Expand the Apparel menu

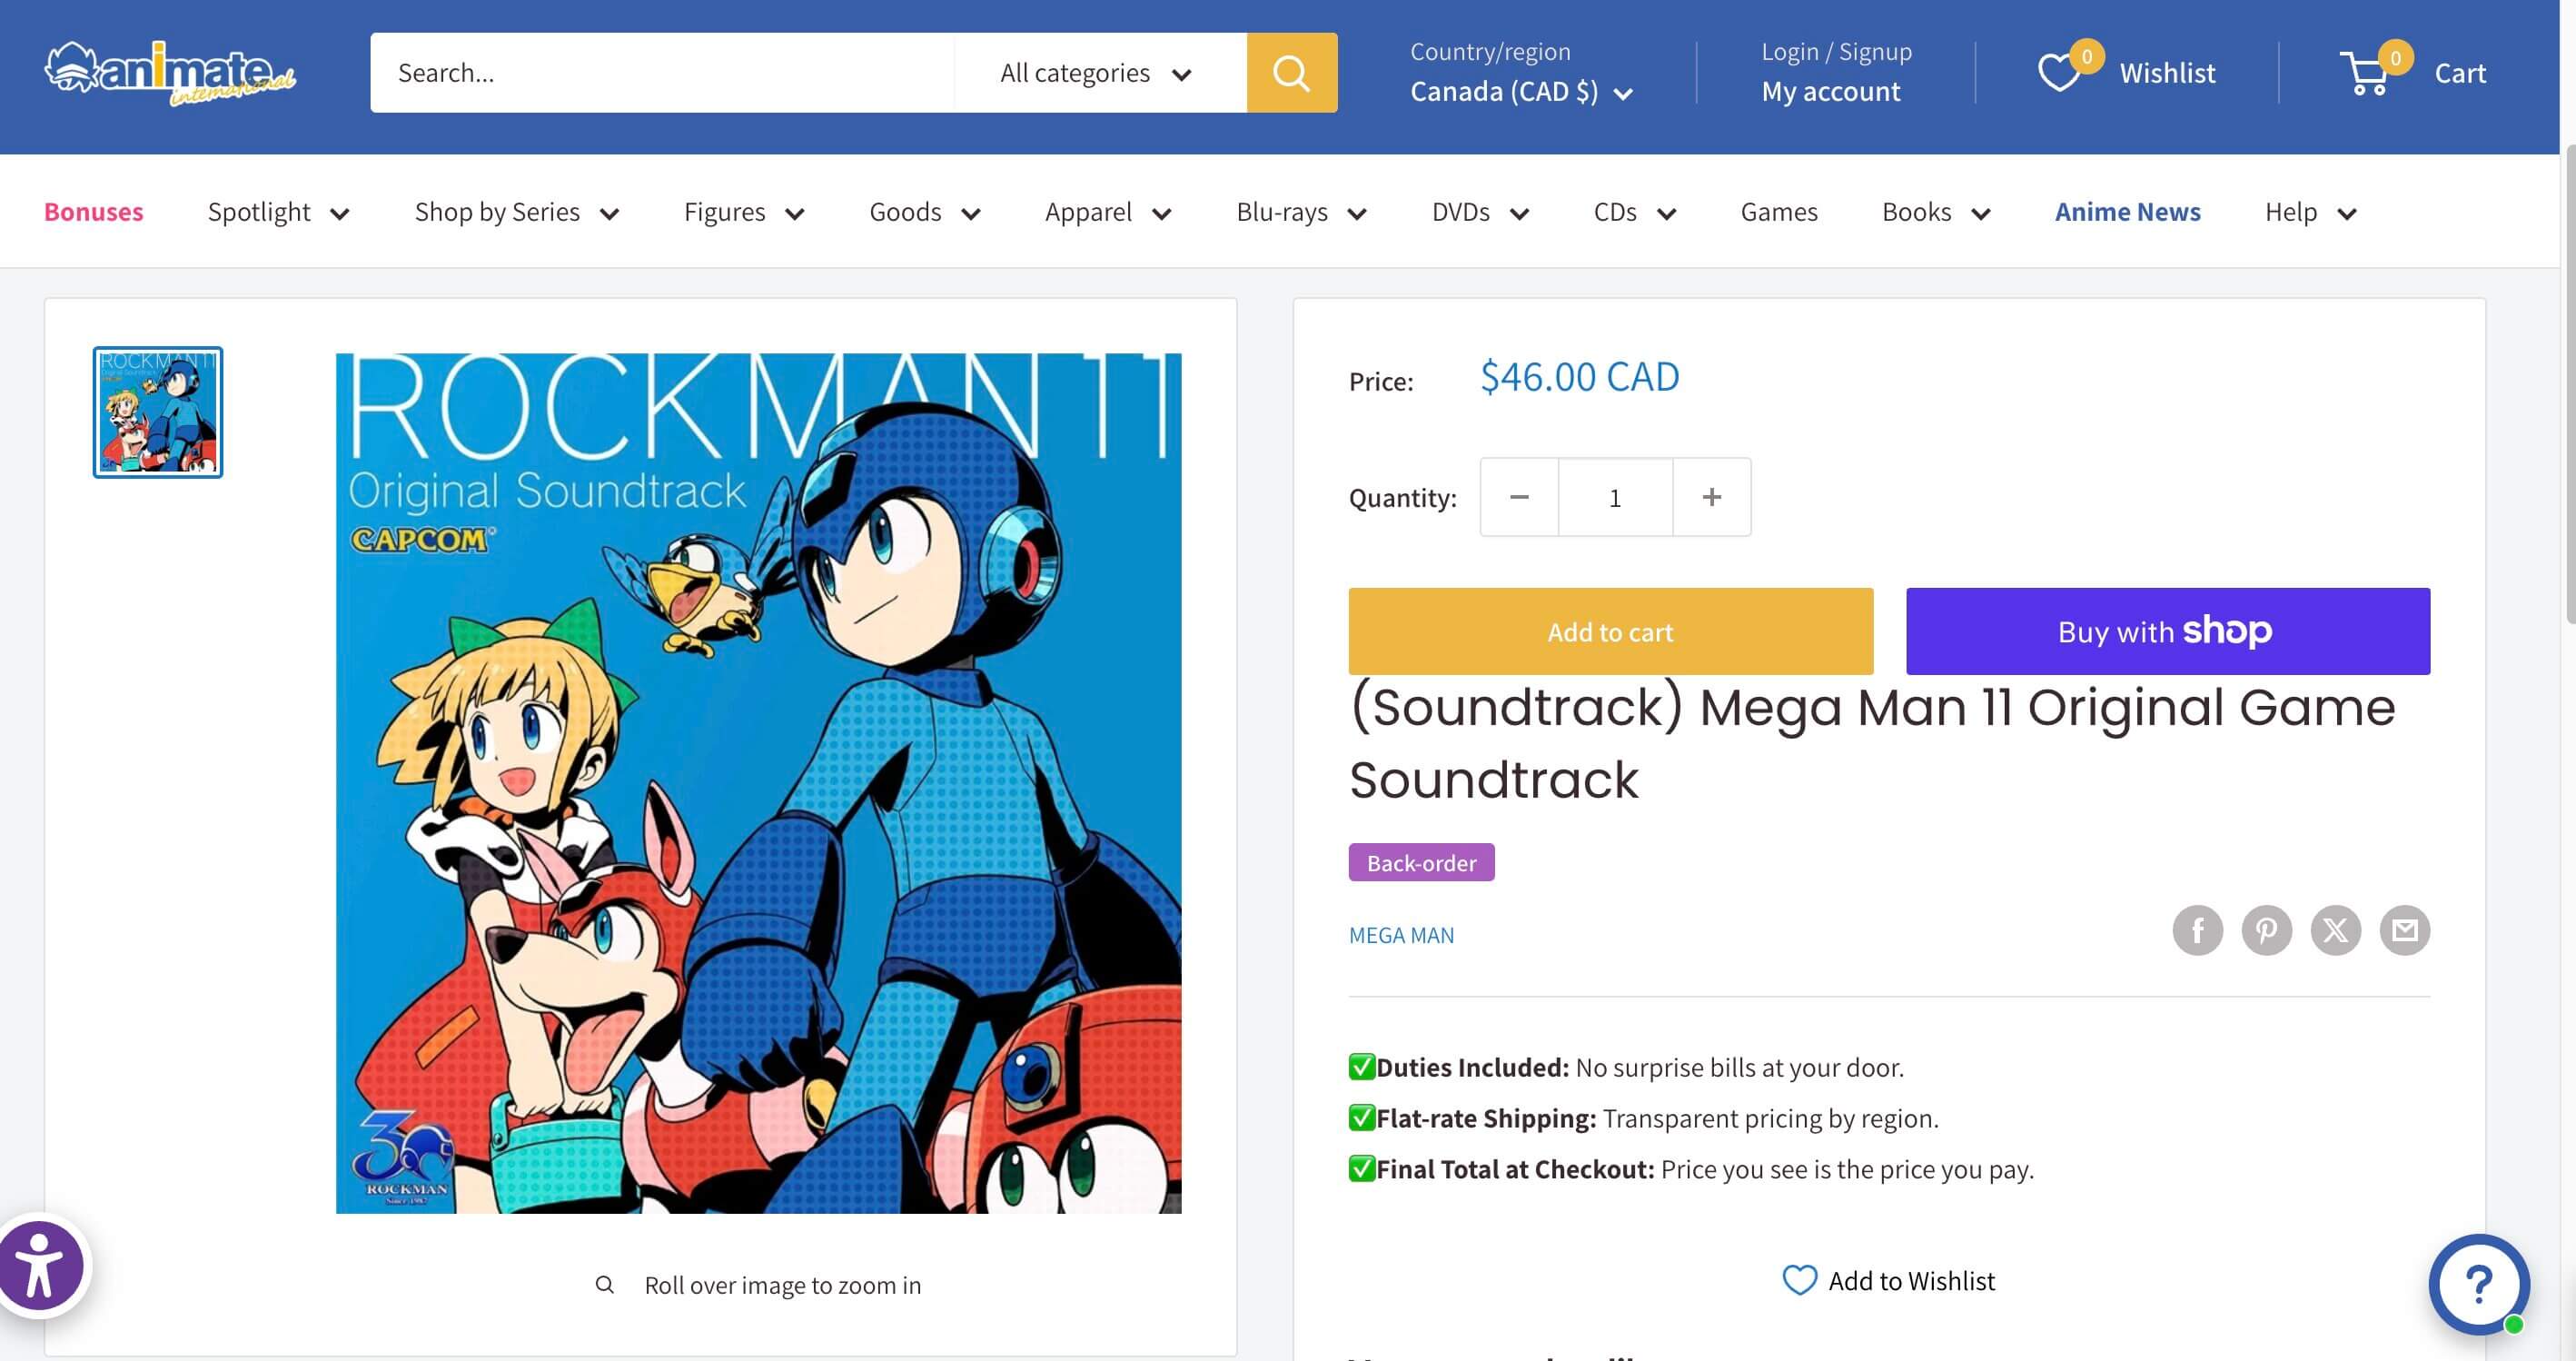pyautogui.click(x=1108, y=212)
